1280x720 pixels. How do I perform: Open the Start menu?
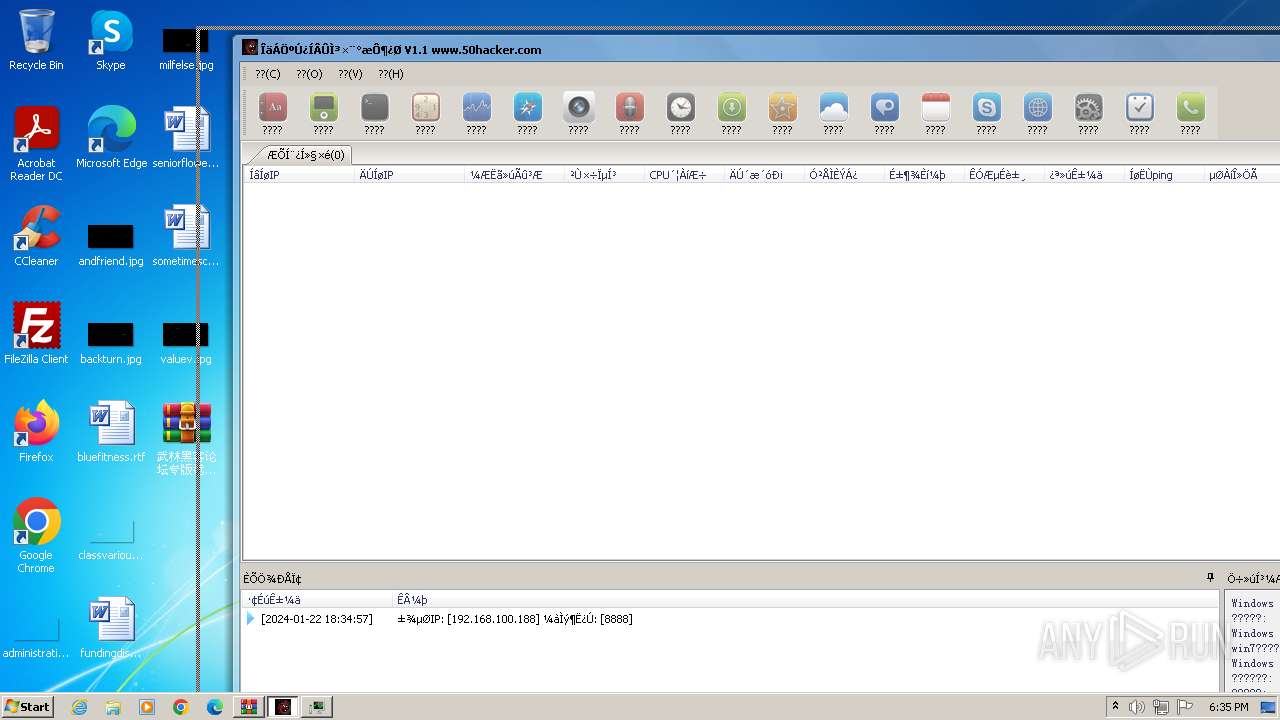(28, 706)
